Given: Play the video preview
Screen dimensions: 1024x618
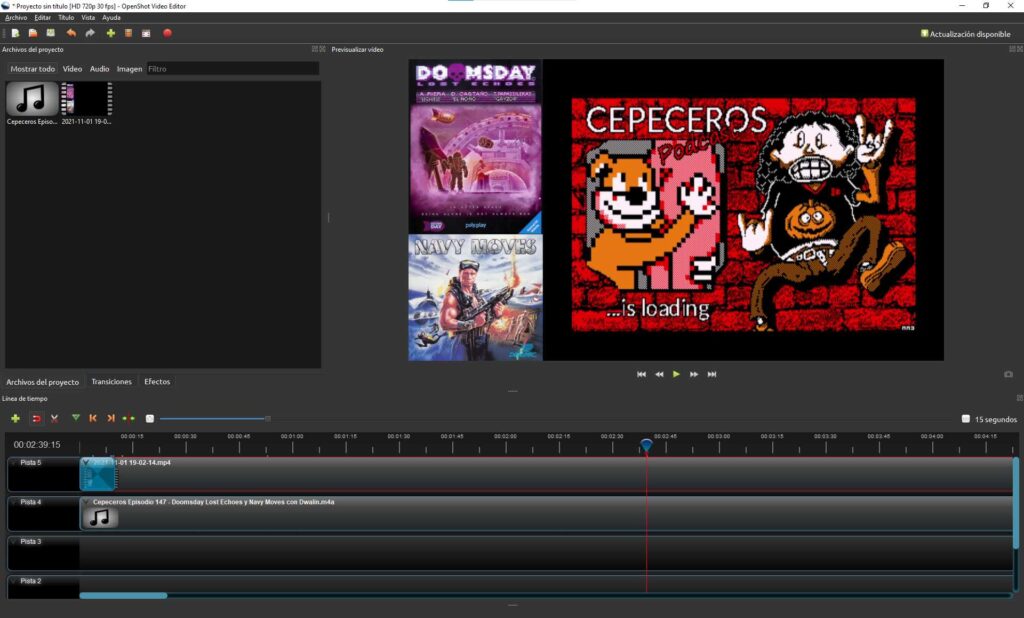Looking at the screenshot, I should click(677, 374).
